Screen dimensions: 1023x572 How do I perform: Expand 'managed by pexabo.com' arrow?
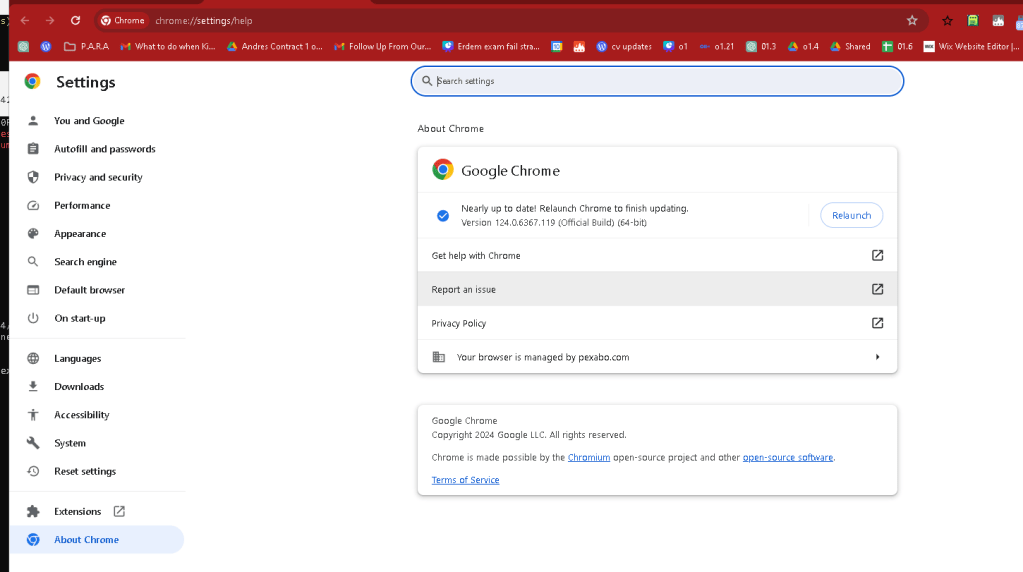(x=878, y=357)
